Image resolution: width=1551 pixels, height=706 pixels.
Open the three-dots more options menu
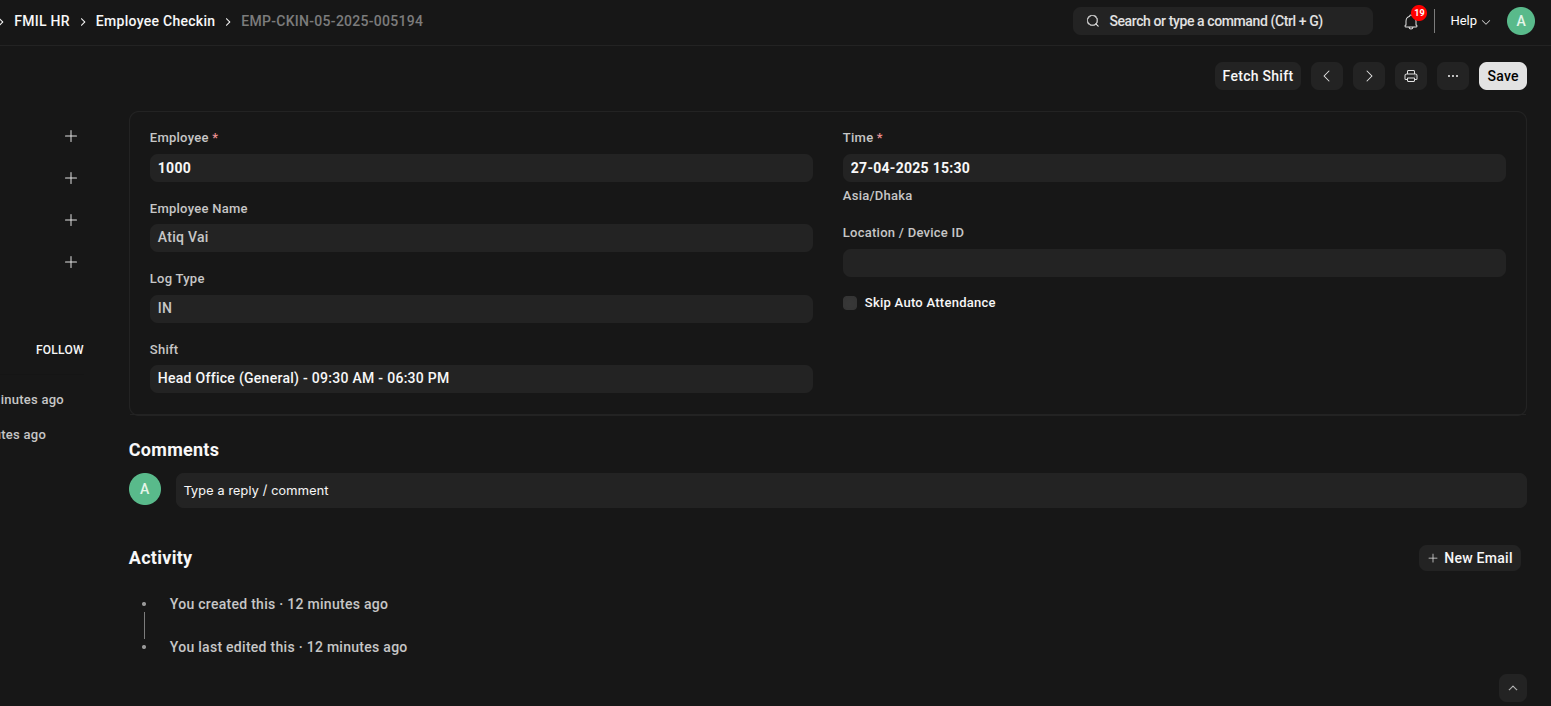[1452, 76]
